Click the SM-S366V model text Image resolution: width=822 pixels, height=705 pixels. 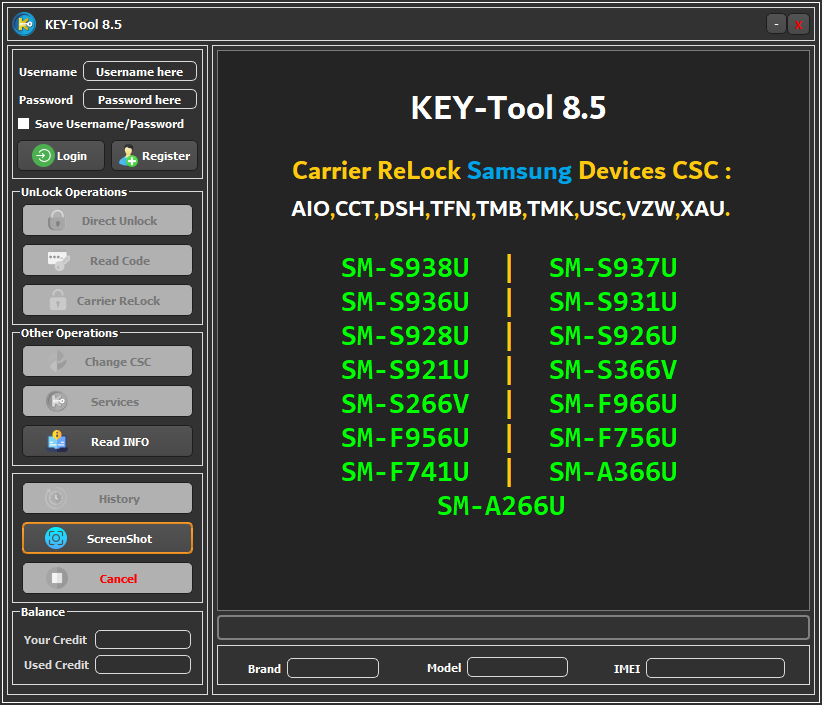coord(613,370)
